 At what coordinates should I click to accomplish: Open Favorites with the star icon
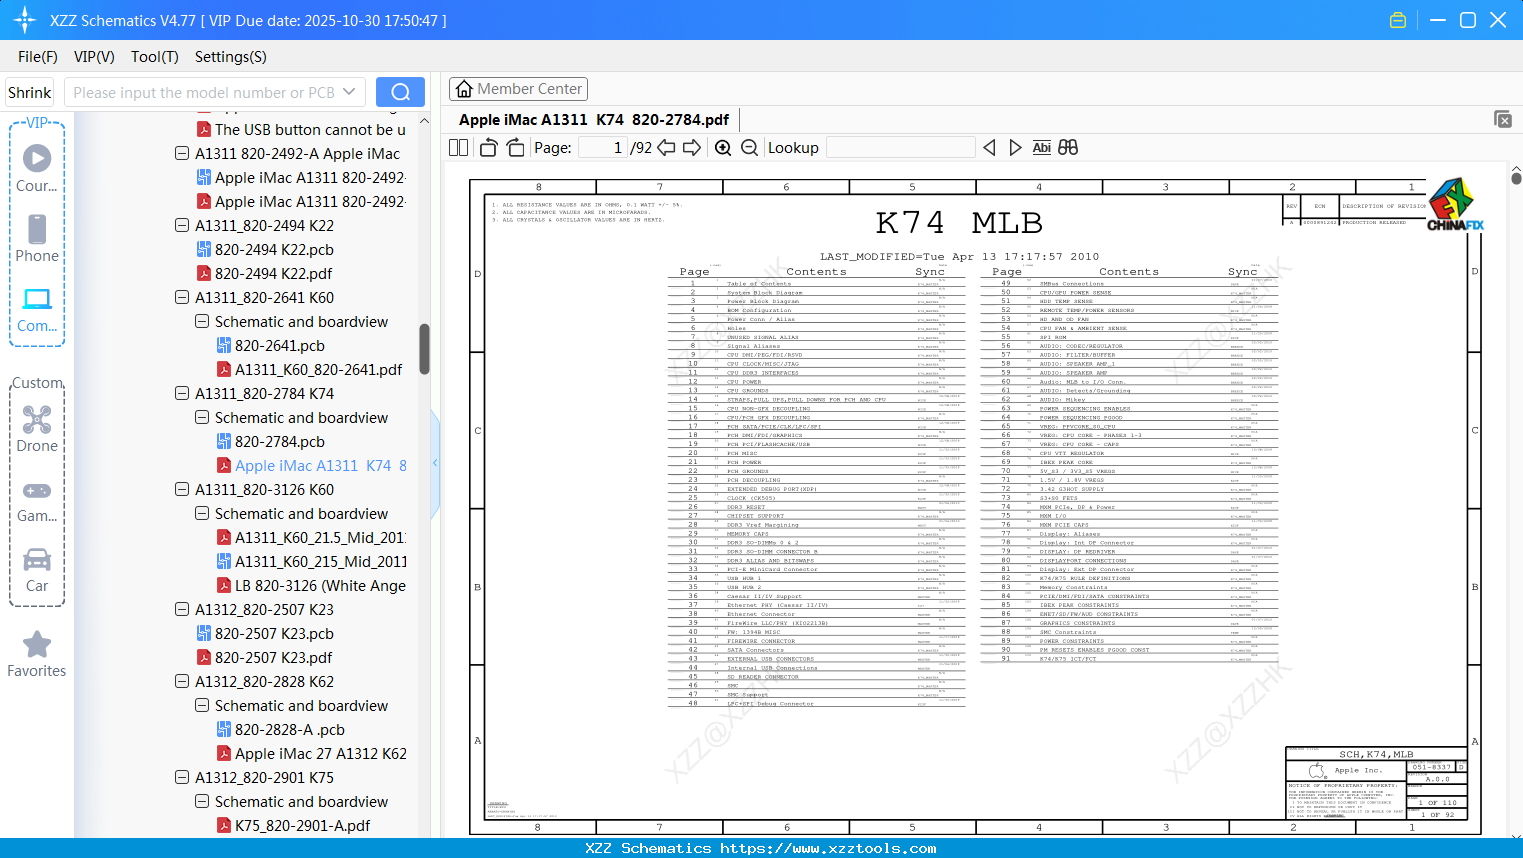(x=37, y=654)
